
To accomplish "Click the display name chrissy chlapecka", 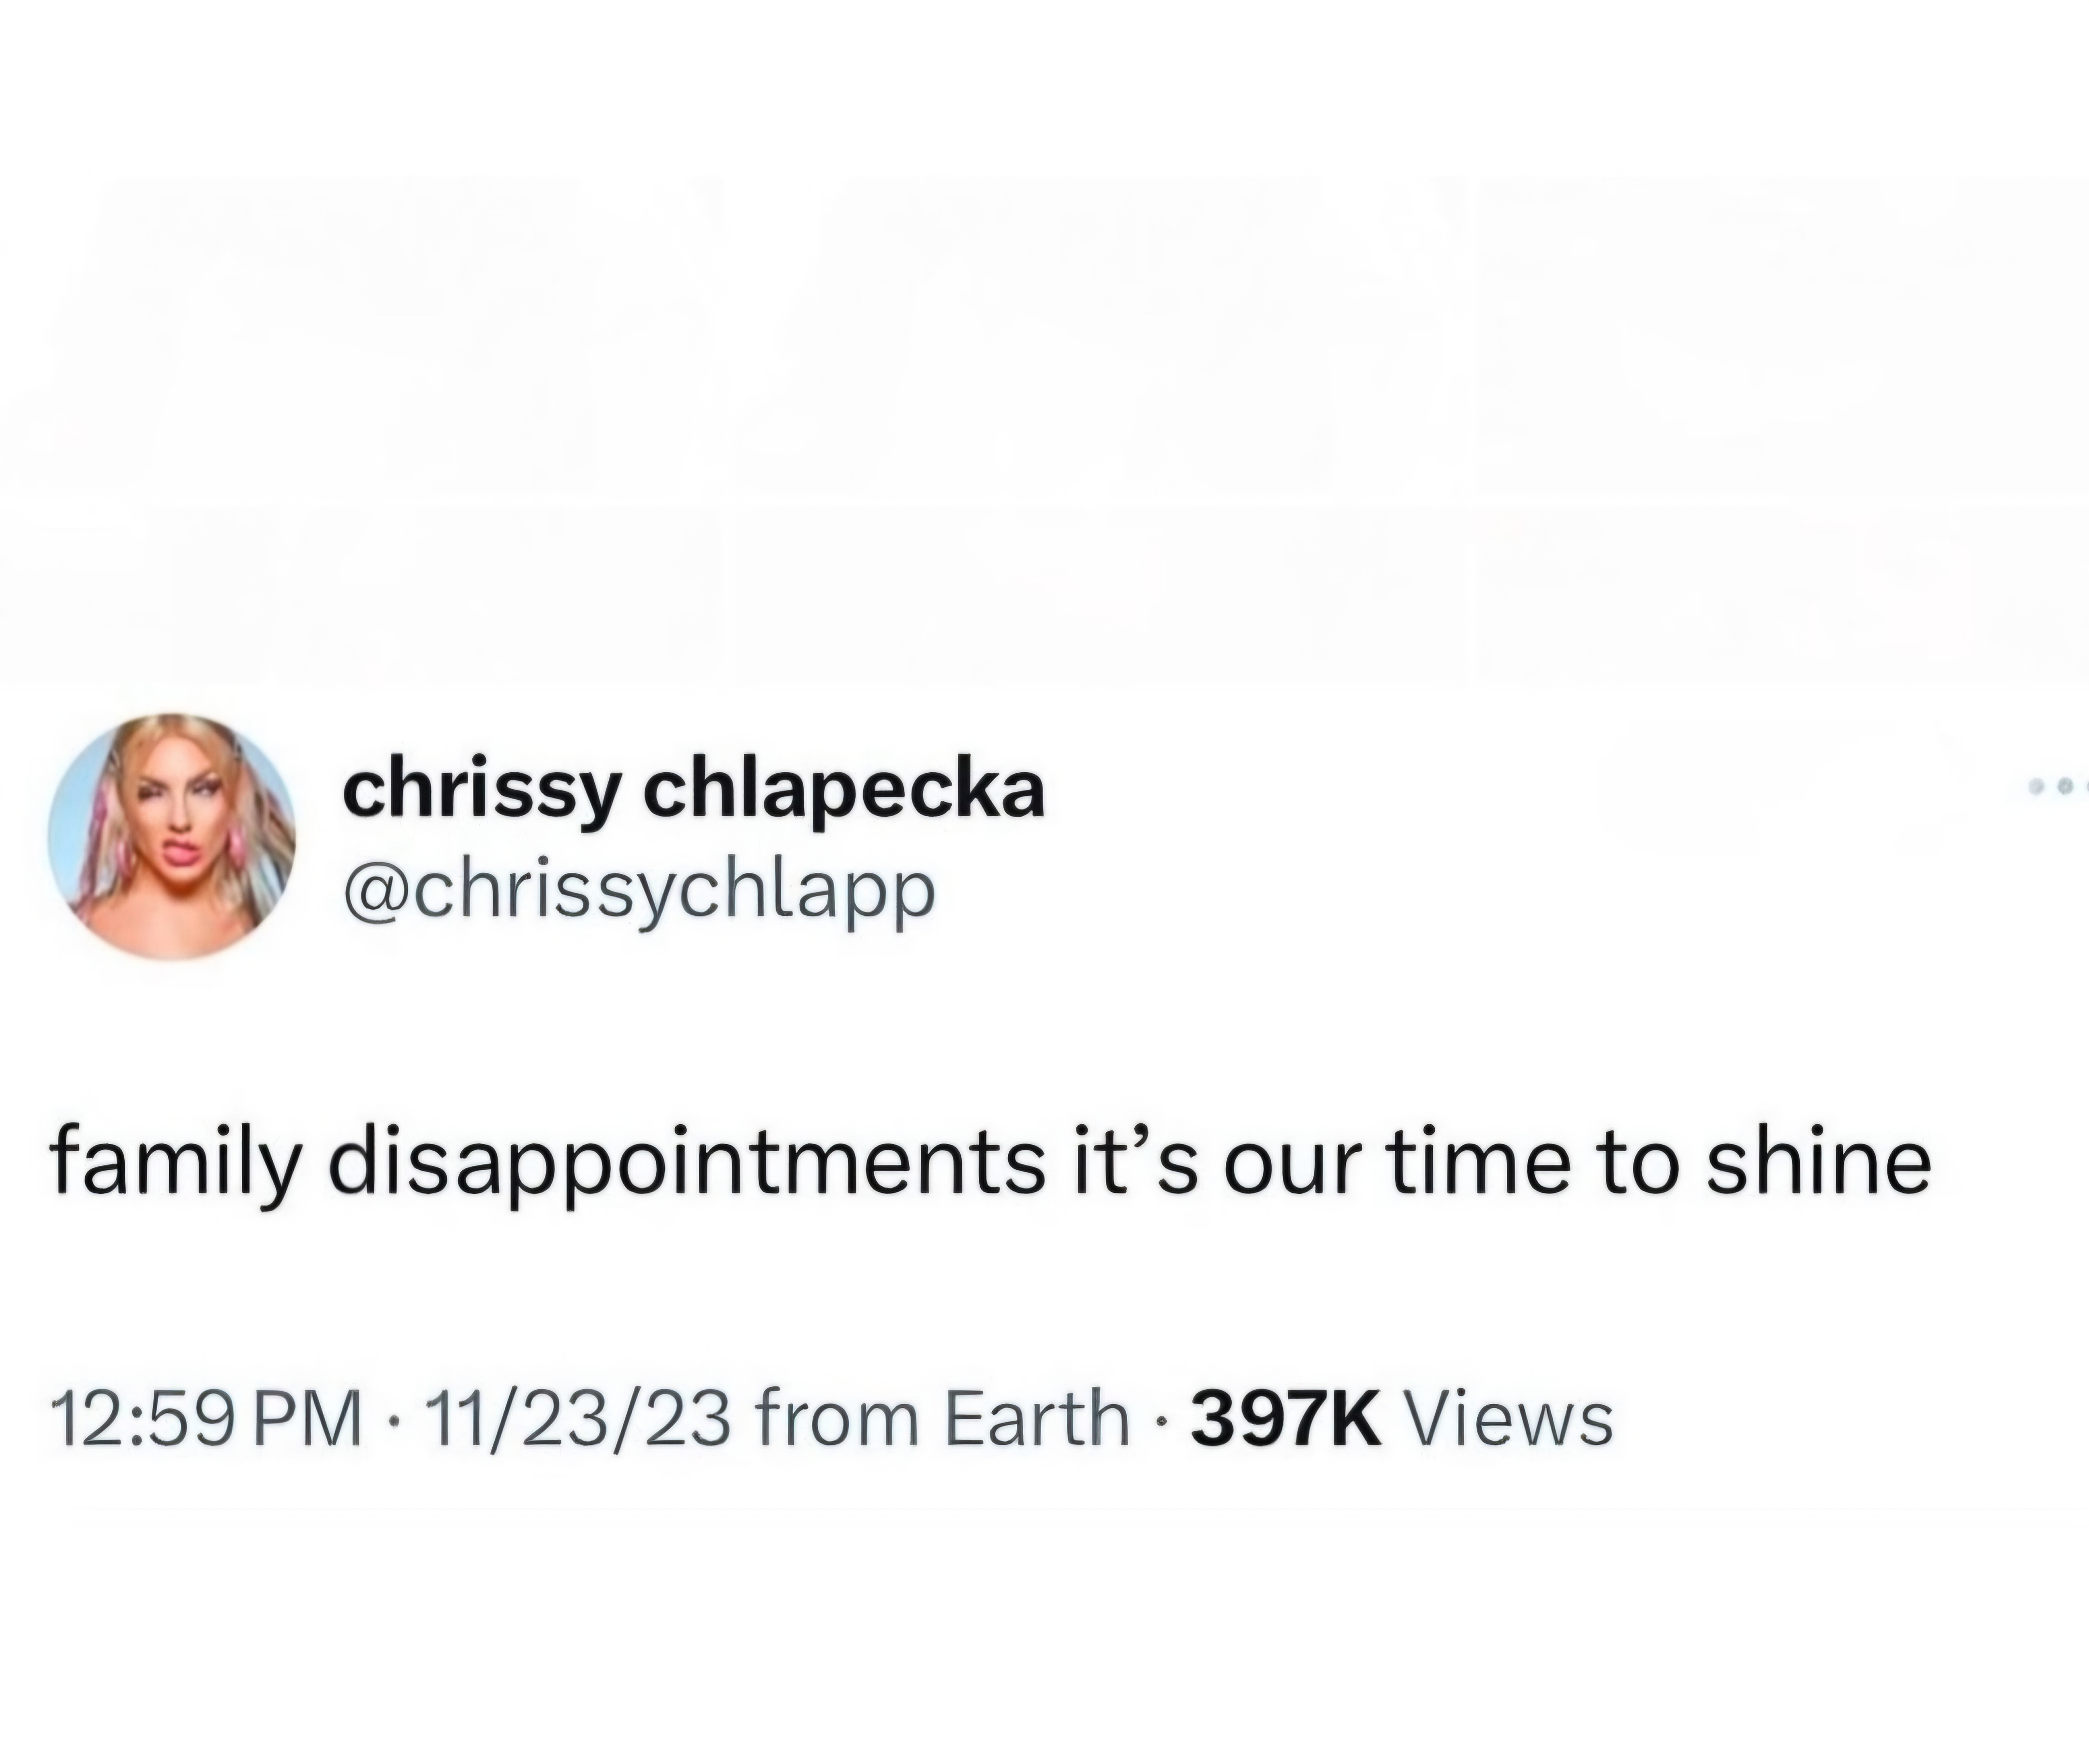I will (693, 792).
